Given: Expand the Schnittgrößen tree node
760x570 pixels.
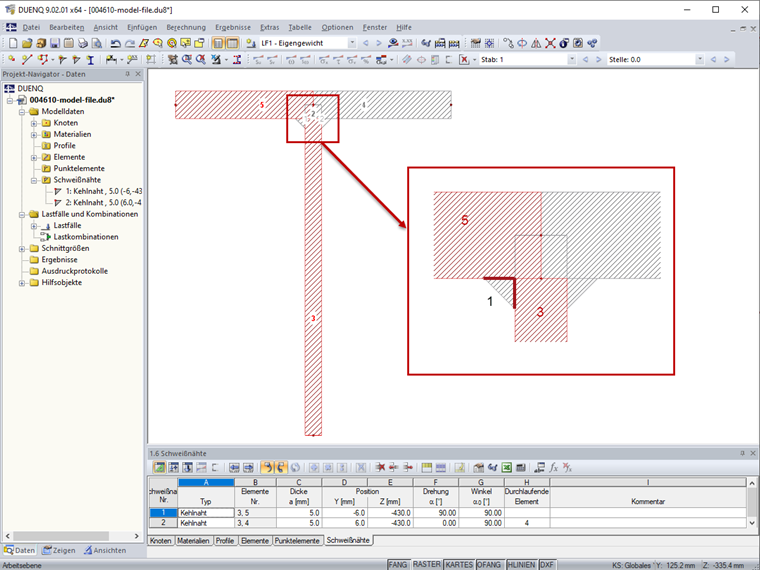Looking at the screenshot, I should (x=22, y=249).
